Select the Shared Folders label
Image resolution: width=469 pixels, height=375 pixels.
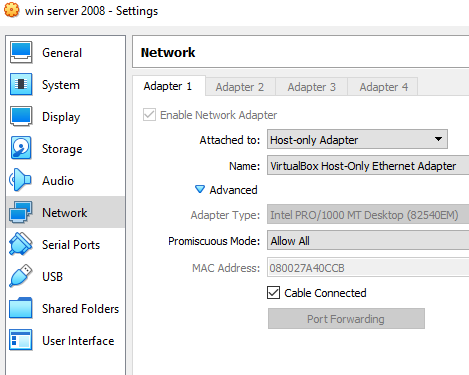80,309
